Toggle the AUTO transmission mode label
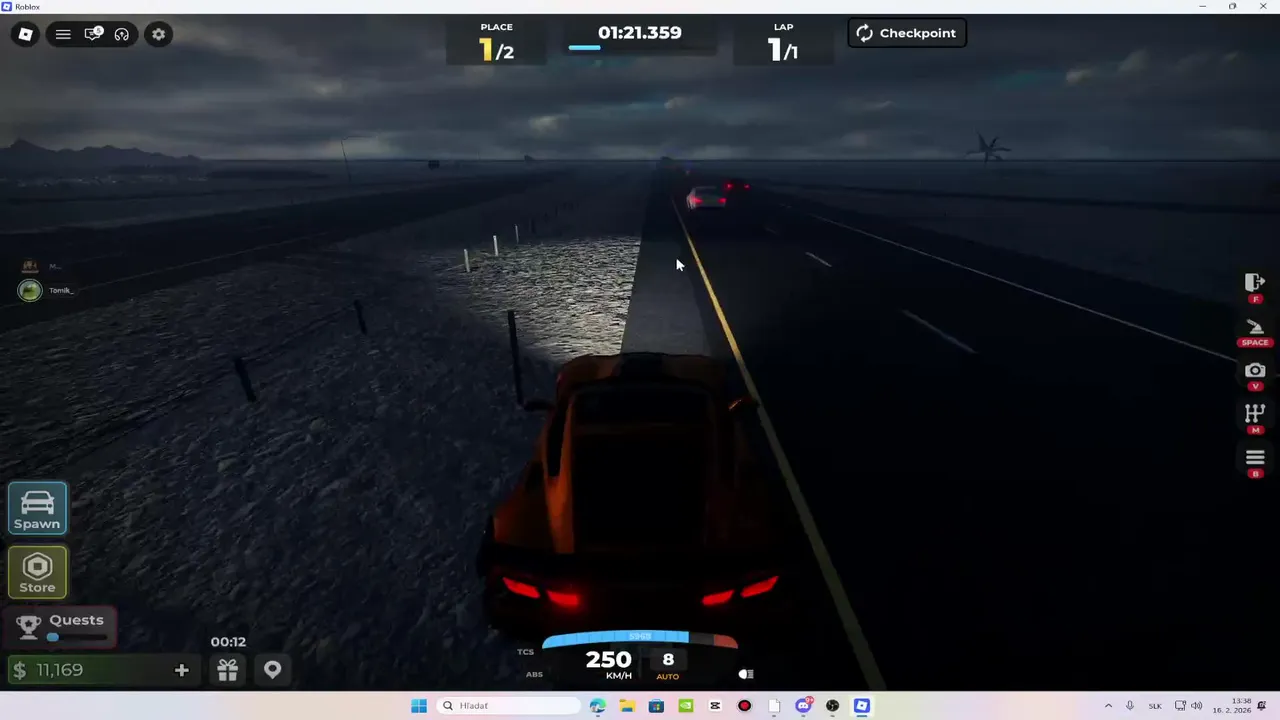The image size is (1280, 720). coord(667,677)
